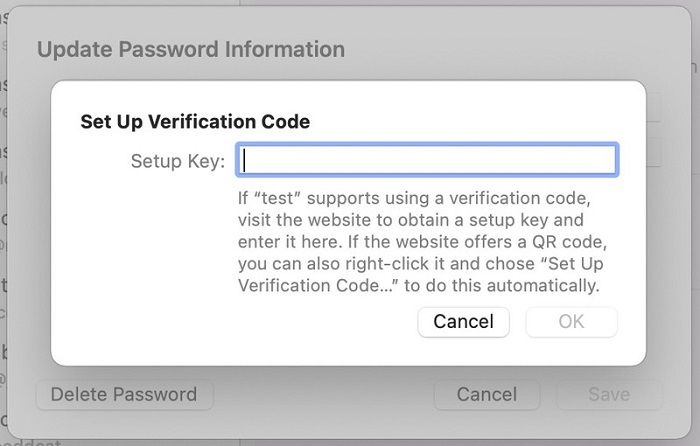Click the blinking text cursor in Setup Key
The image size is (700, 446).
[x=245, y=161]
